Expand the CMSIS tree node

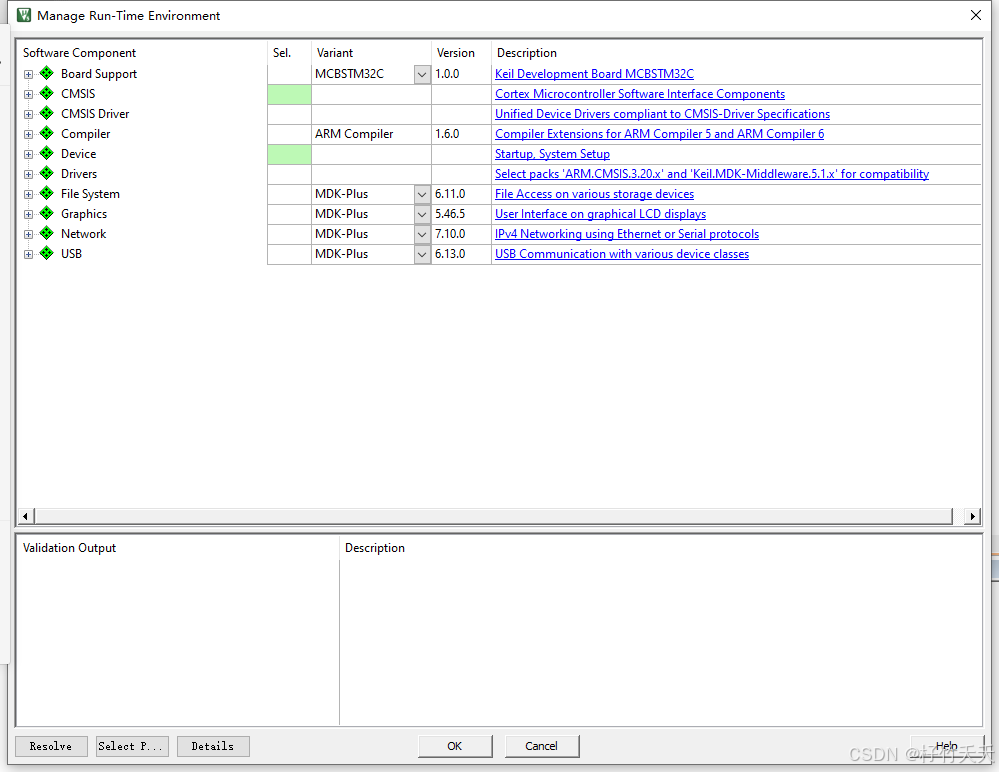click(28, 94)
